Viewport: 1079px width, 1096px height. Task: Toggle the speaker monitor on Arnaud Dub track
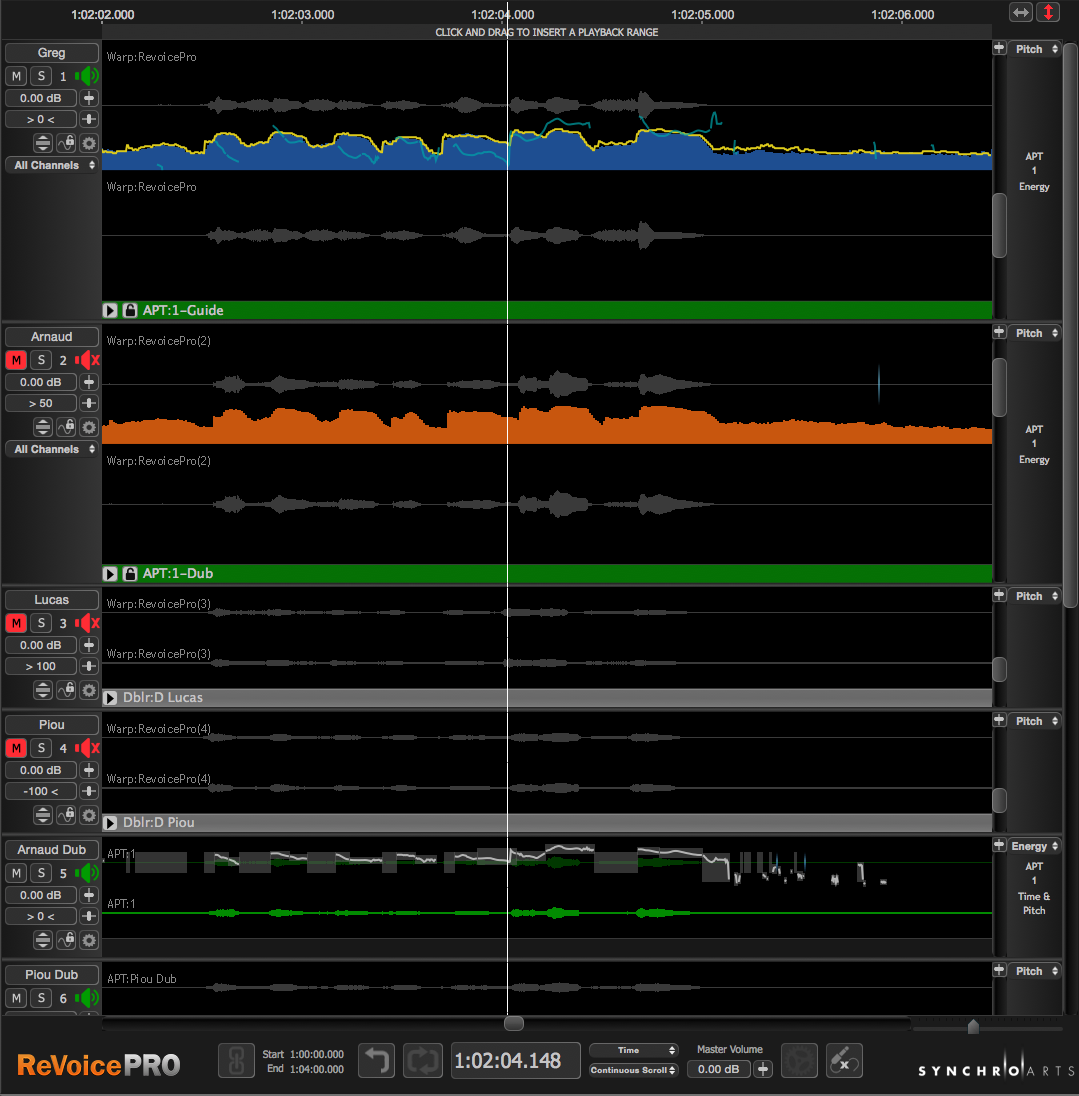coord(88,872)
